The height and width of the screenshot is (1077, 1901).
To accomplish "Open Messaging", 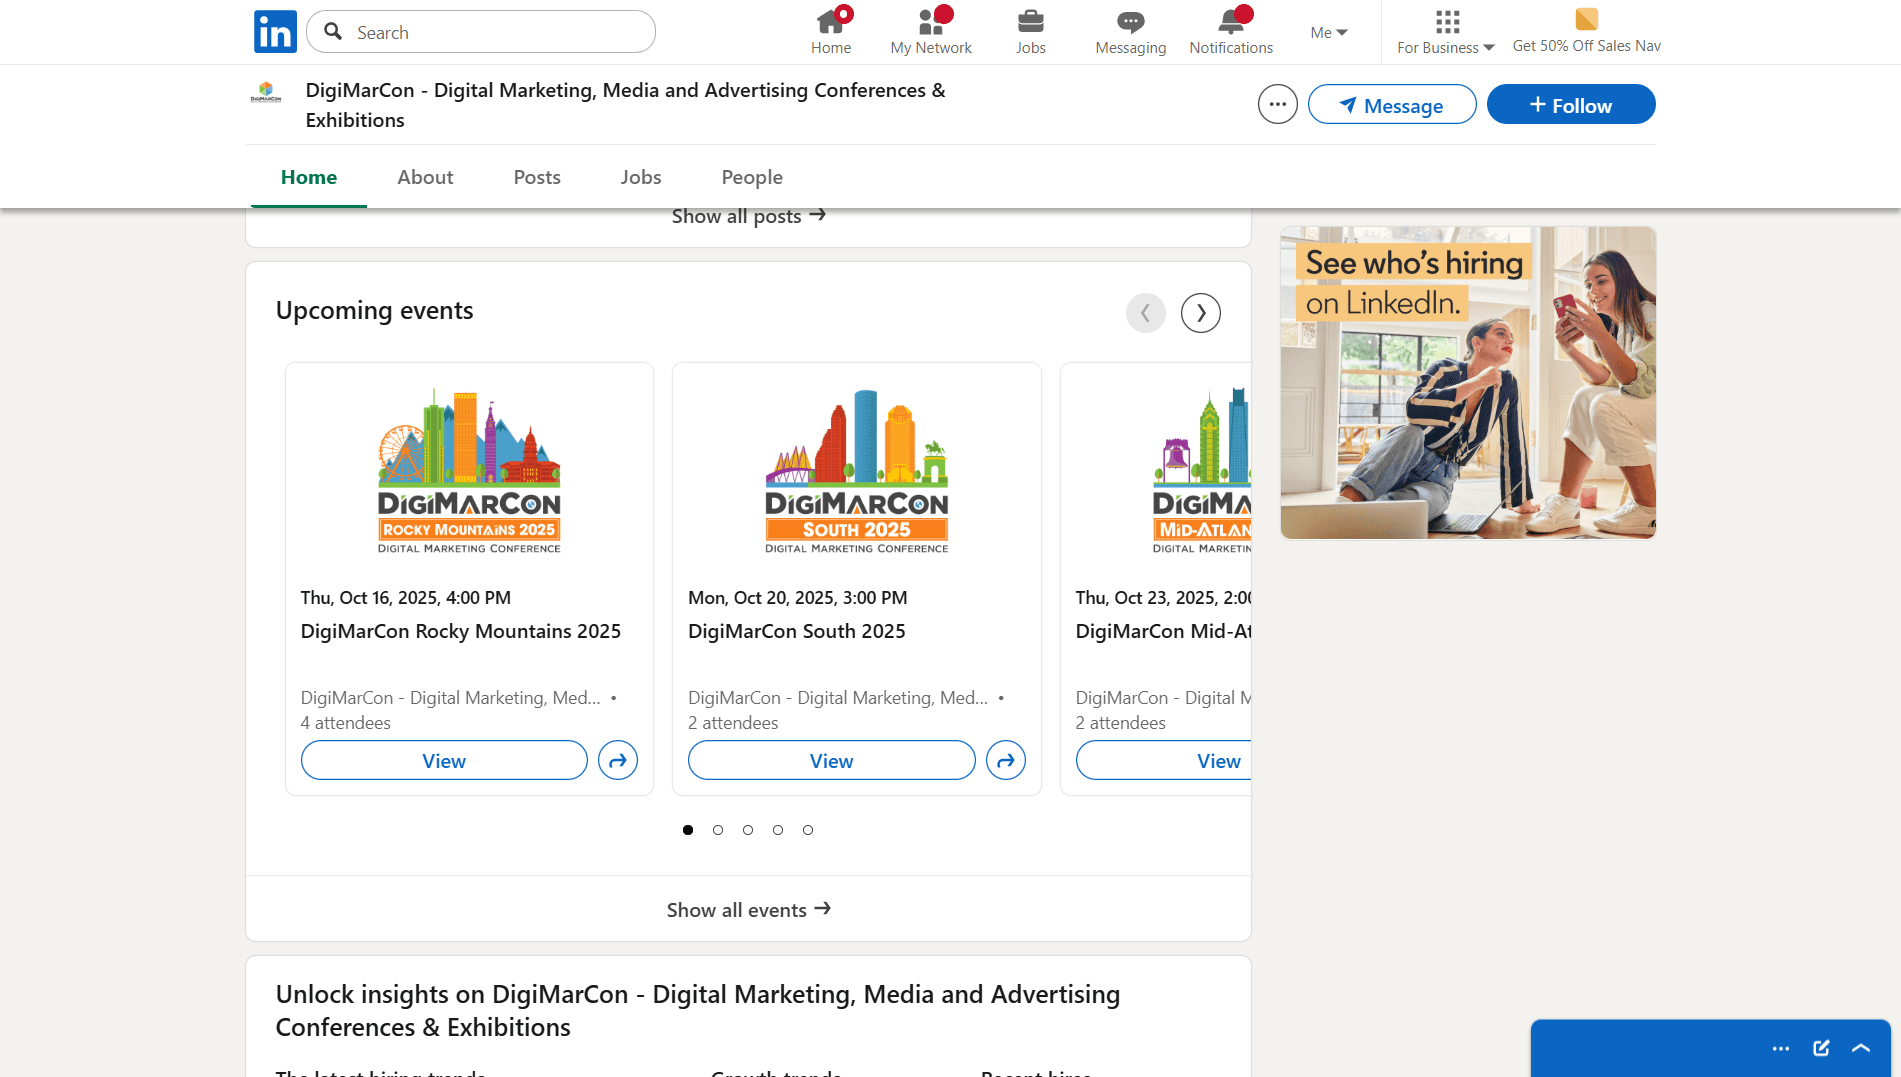I will (x=1129, y=27).
